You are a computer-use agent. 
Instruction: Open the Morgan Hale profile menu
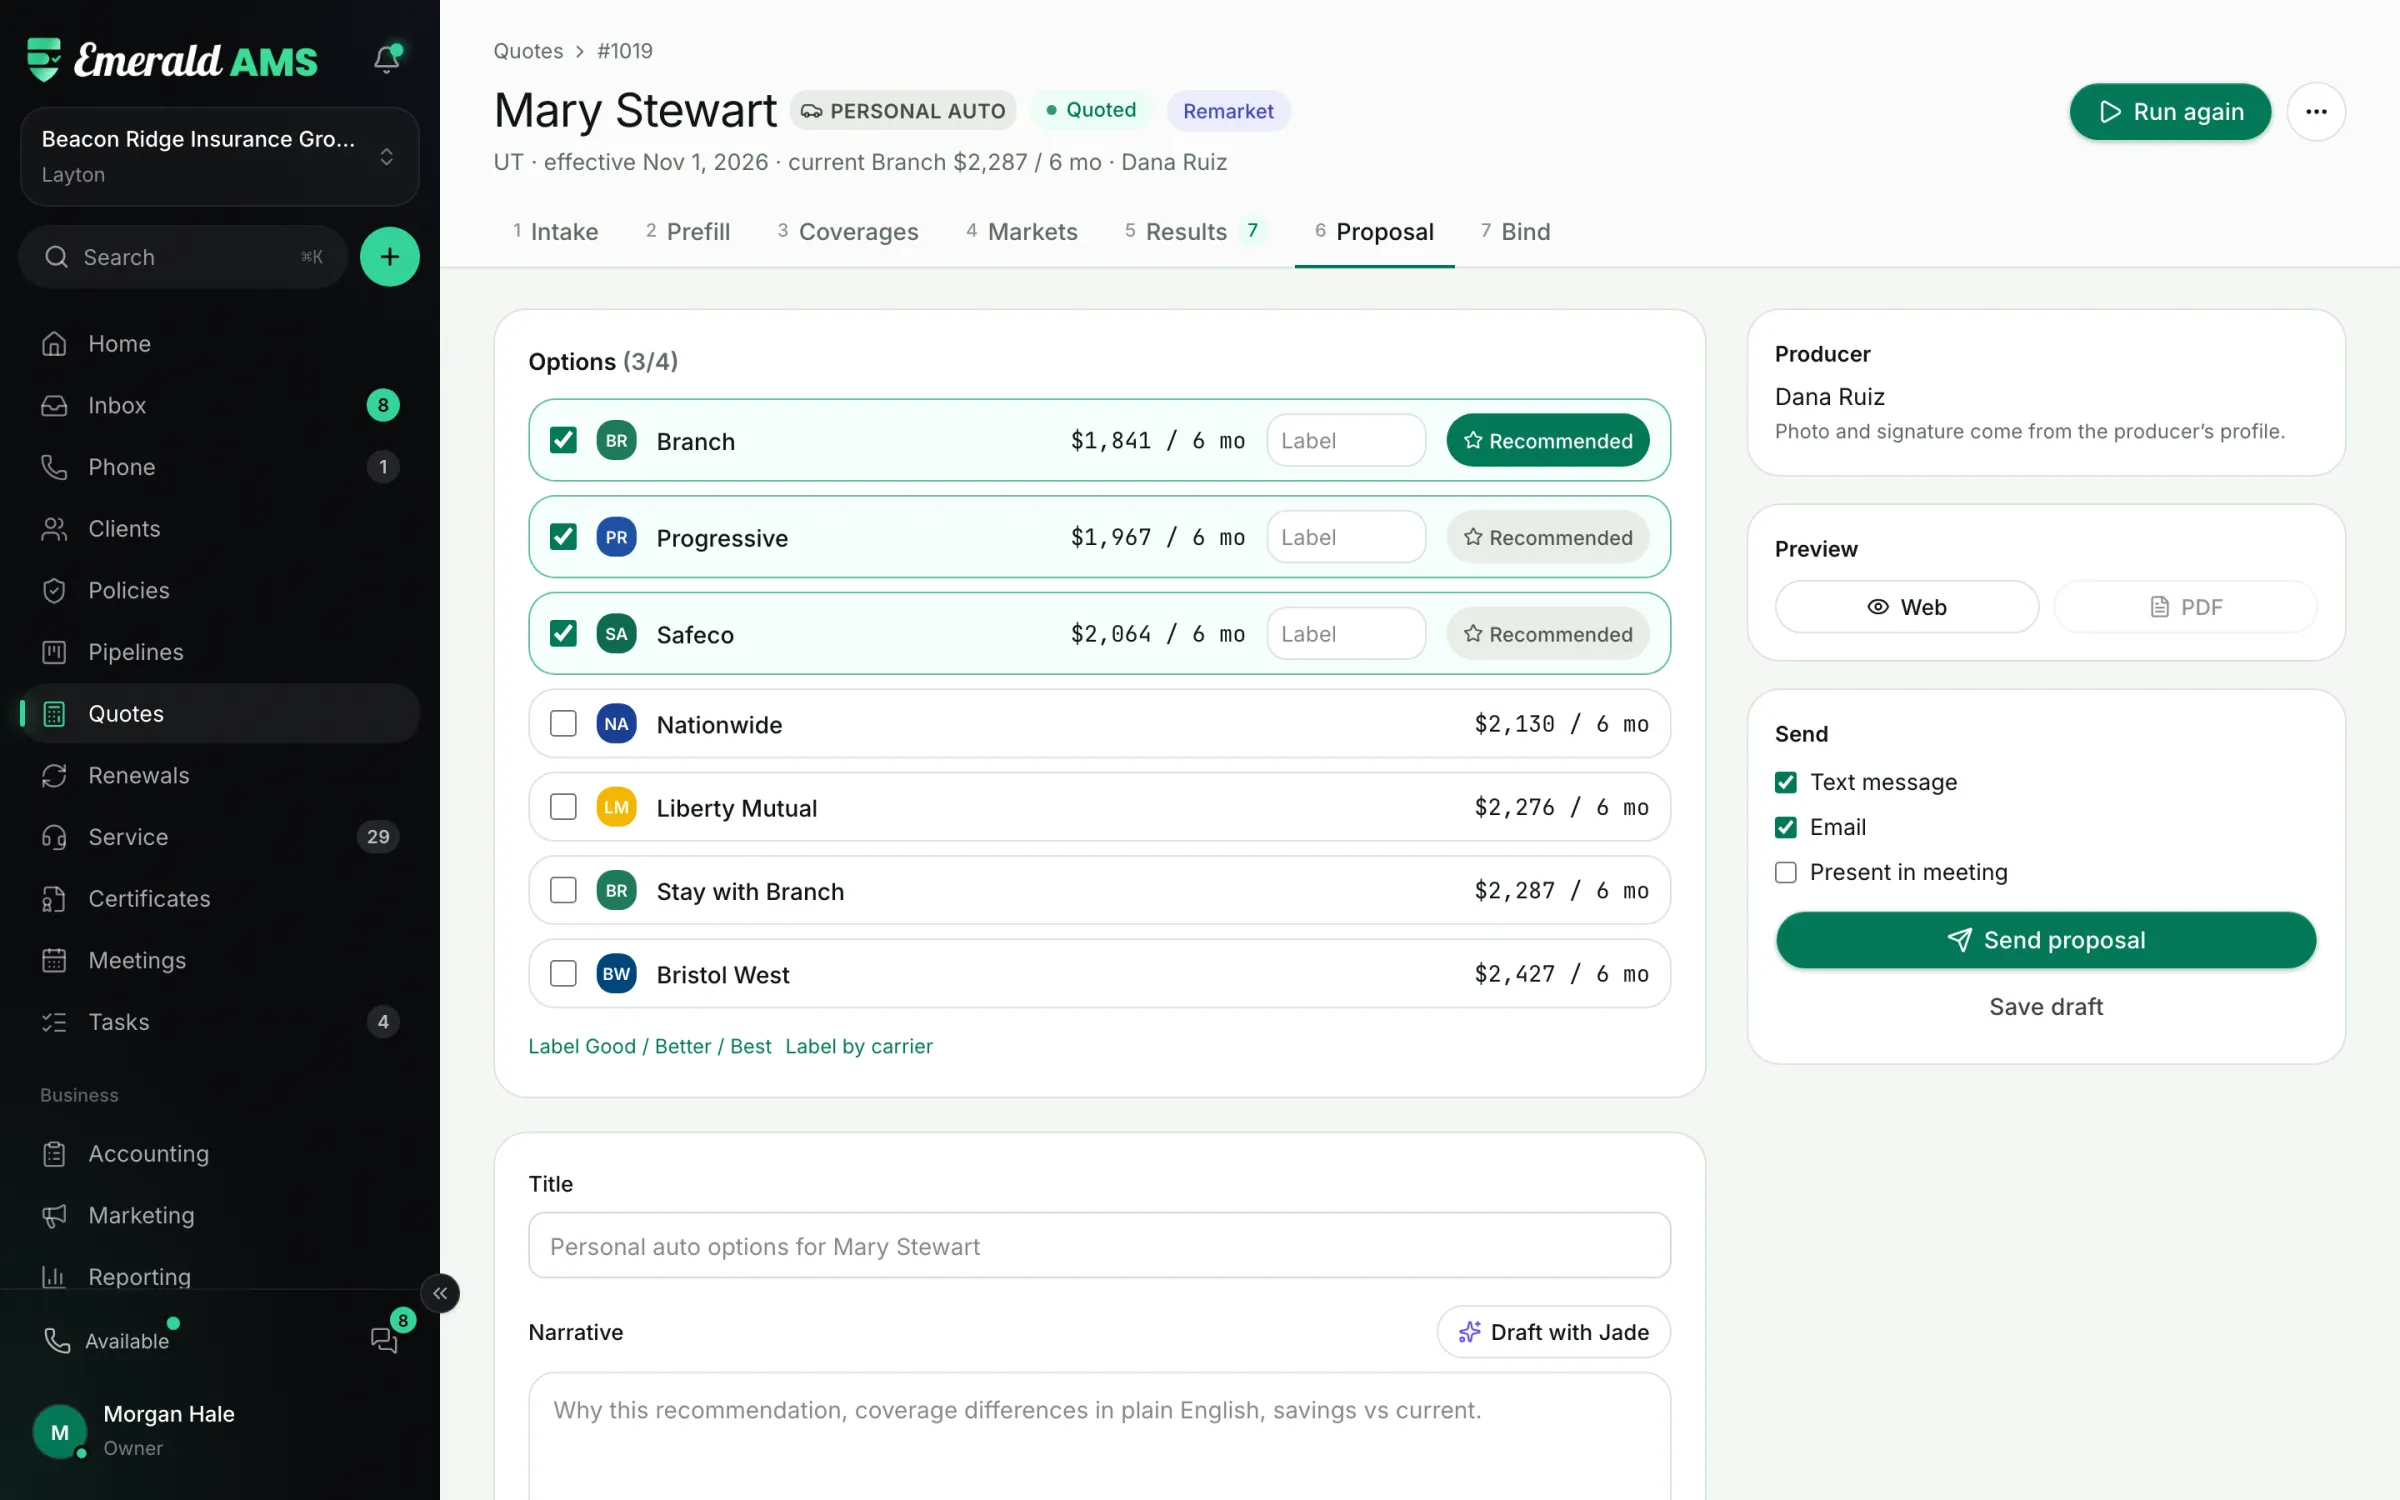(219, 1431)
